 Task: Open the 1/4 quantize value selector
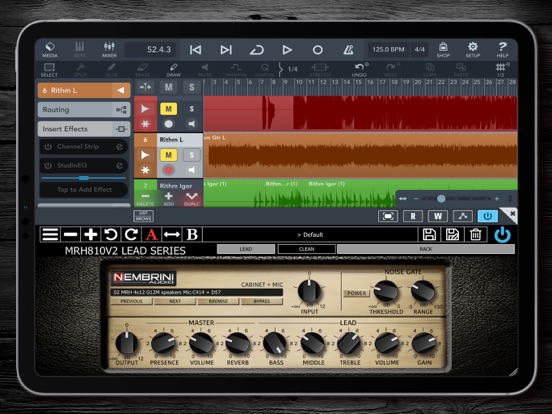(293, 69)
